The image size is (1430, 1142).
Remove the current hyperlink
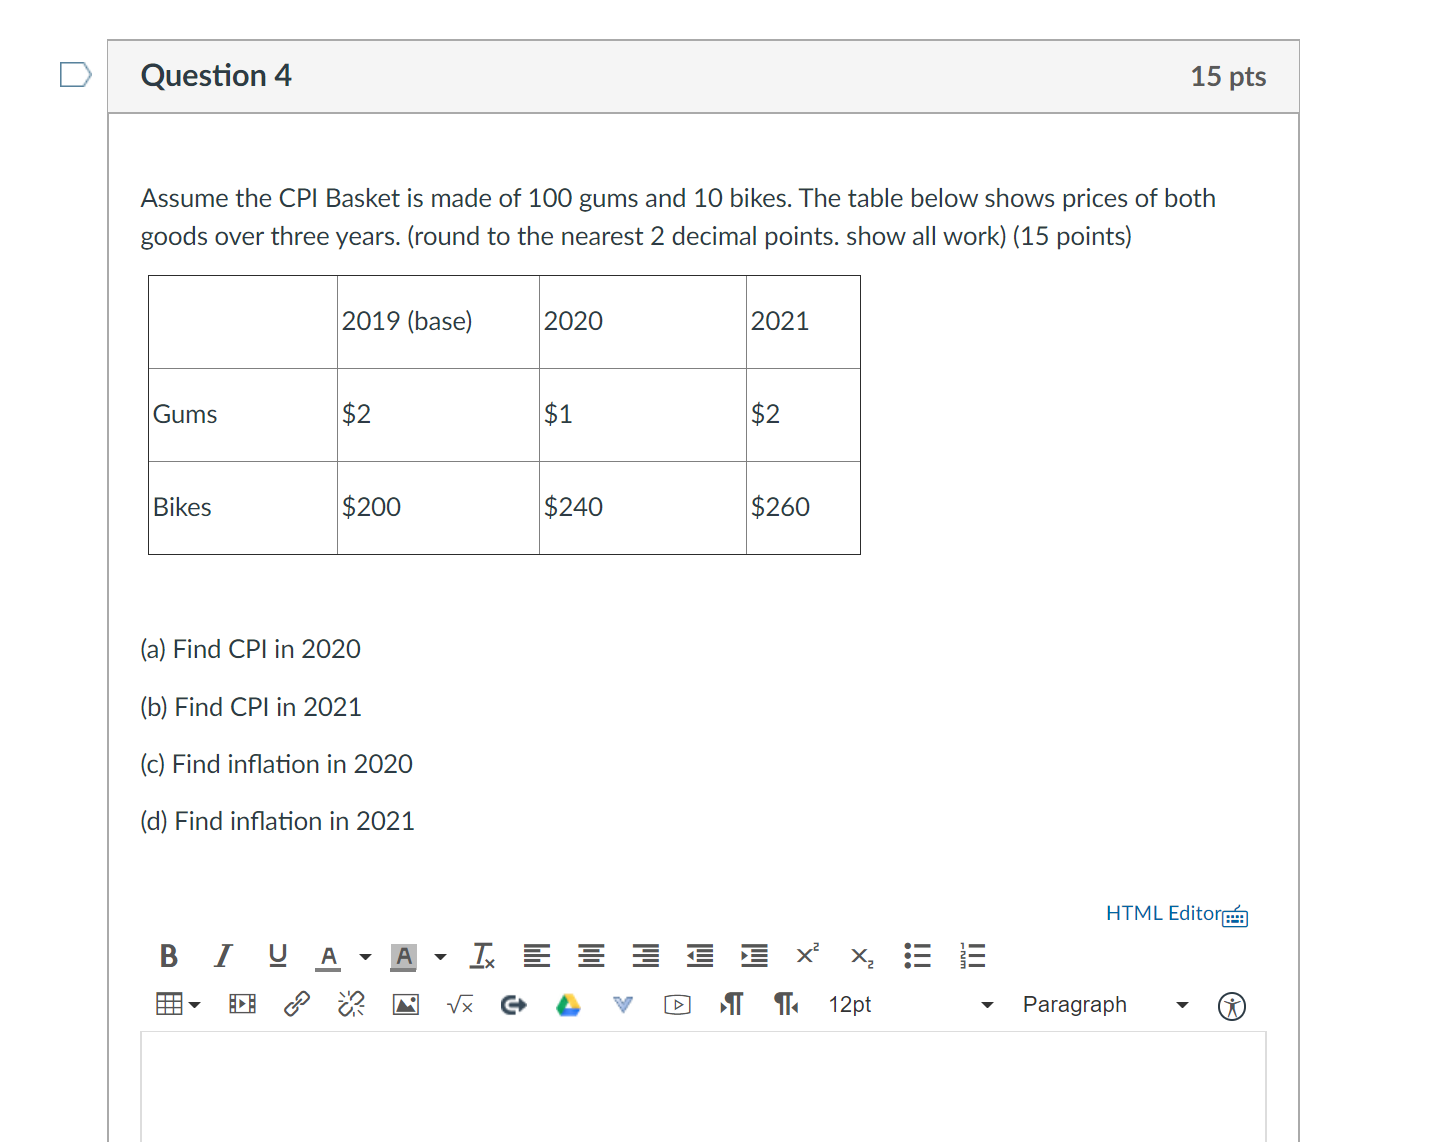tap(350, 1004)
